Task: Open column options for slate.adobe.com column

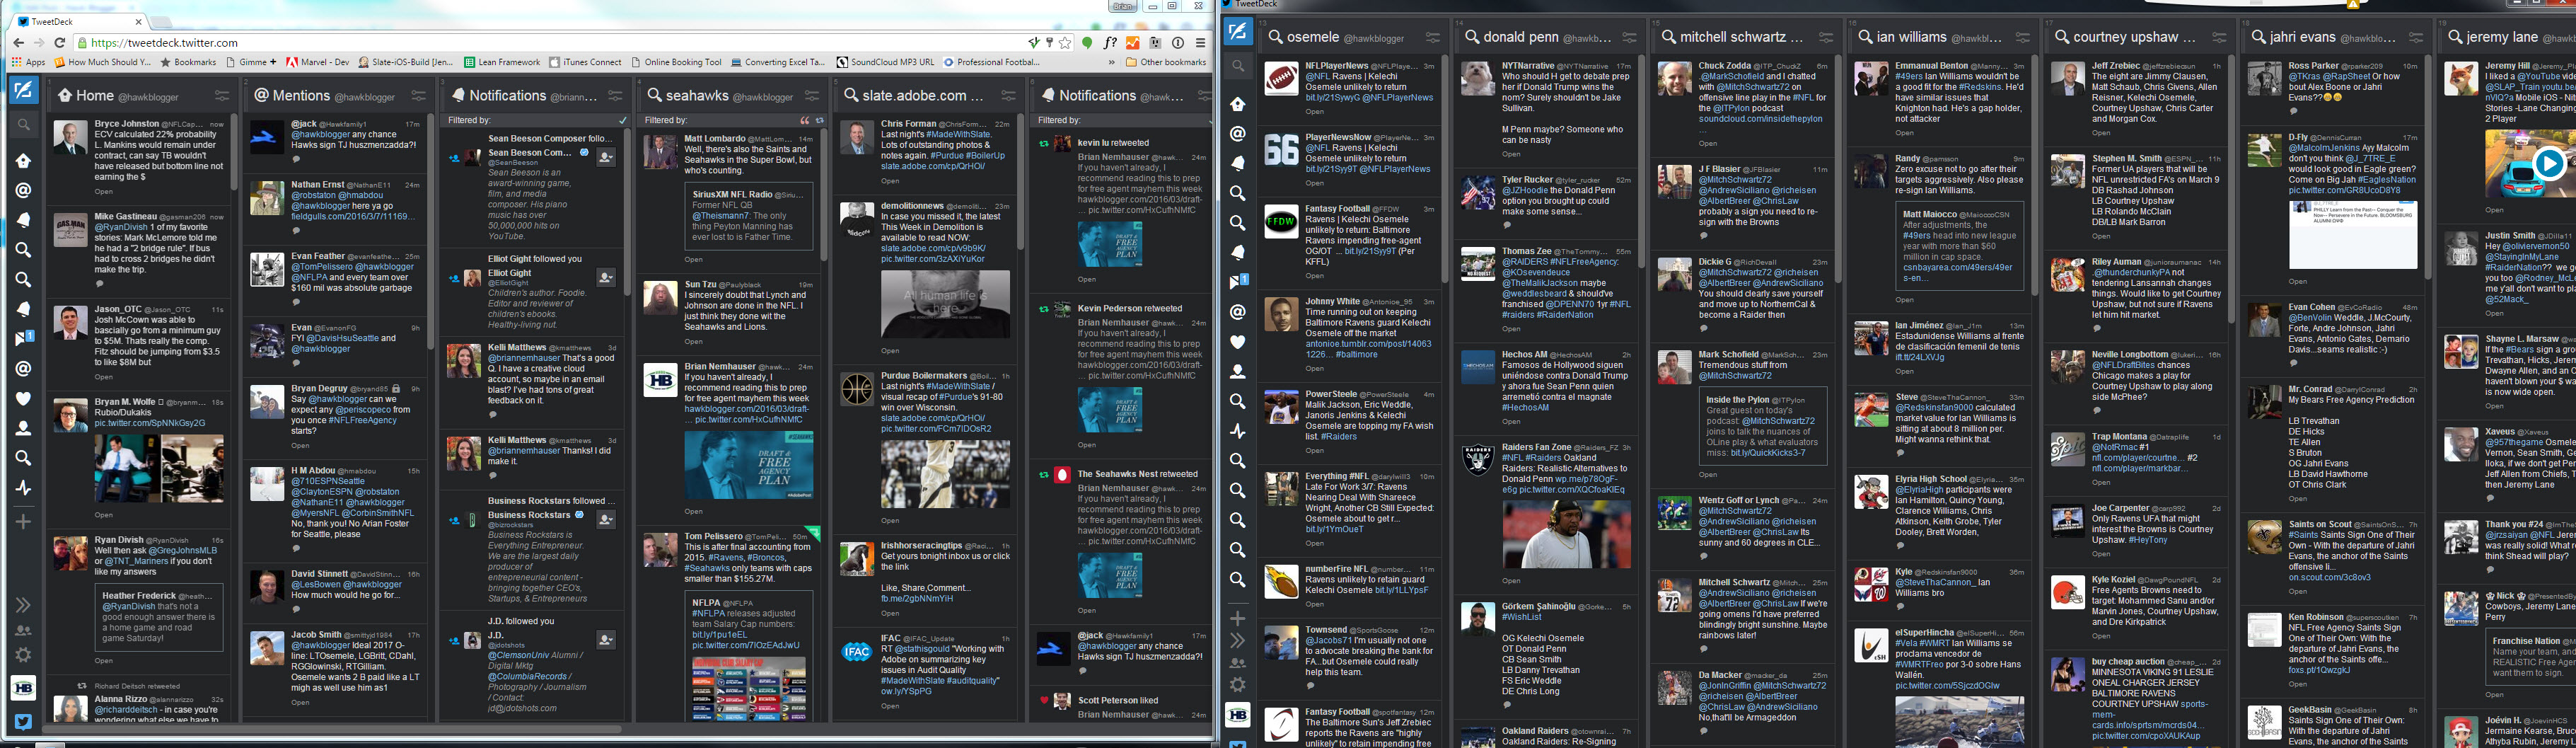Action: [1009, 95]
